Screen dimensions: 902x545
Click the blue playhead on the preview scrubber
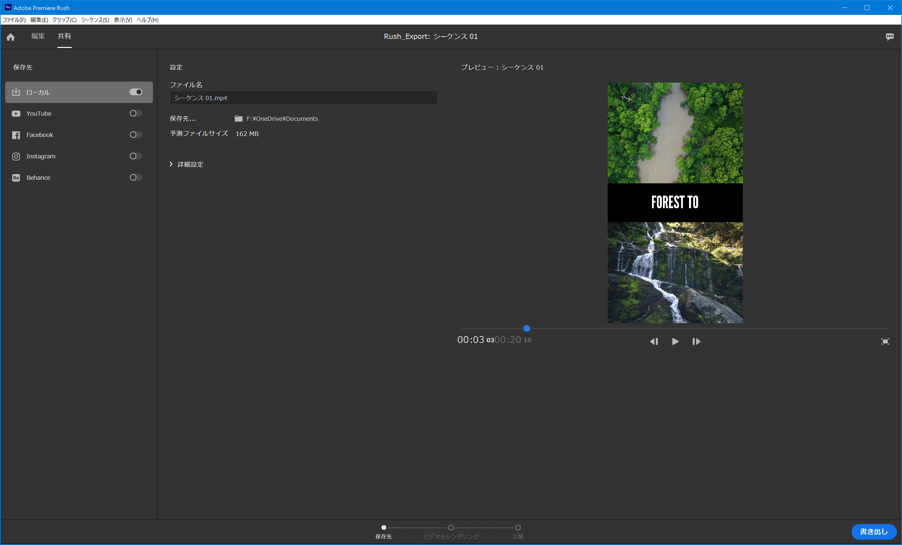point(527,328)
